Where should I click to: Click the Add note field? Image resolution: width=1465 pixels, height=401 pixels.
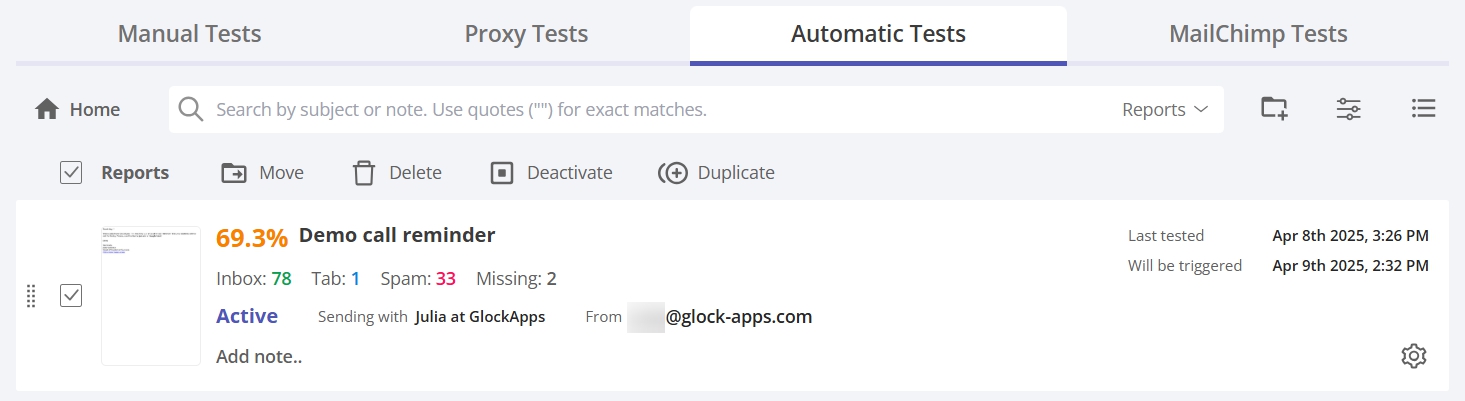click(x=259, y=356)
